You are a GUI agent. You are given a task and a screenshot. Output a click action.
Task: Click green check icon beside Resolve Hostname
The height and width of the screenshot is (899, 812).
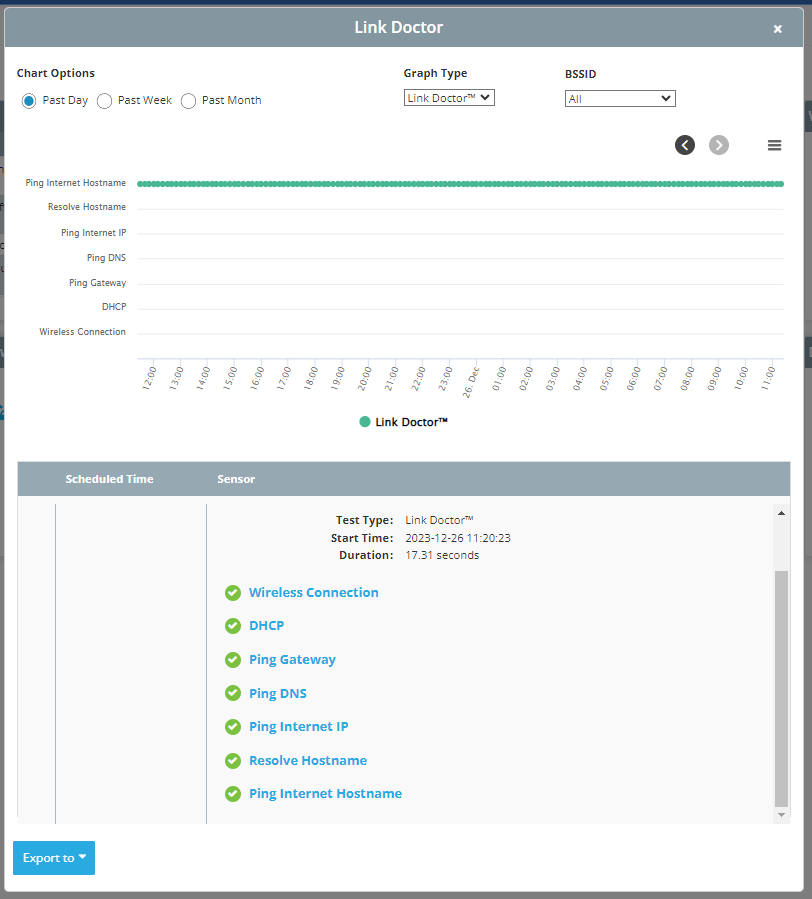233,761
